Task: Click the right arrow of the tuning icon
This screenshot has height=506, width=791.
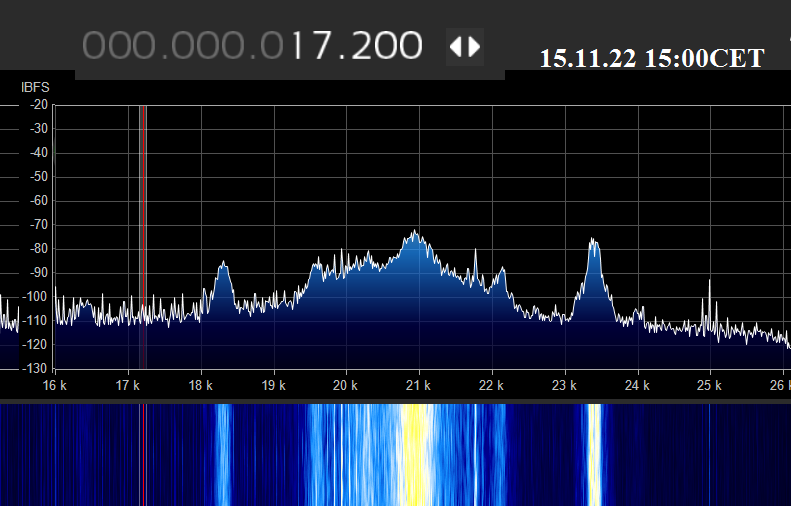Action: click(474, 46)
